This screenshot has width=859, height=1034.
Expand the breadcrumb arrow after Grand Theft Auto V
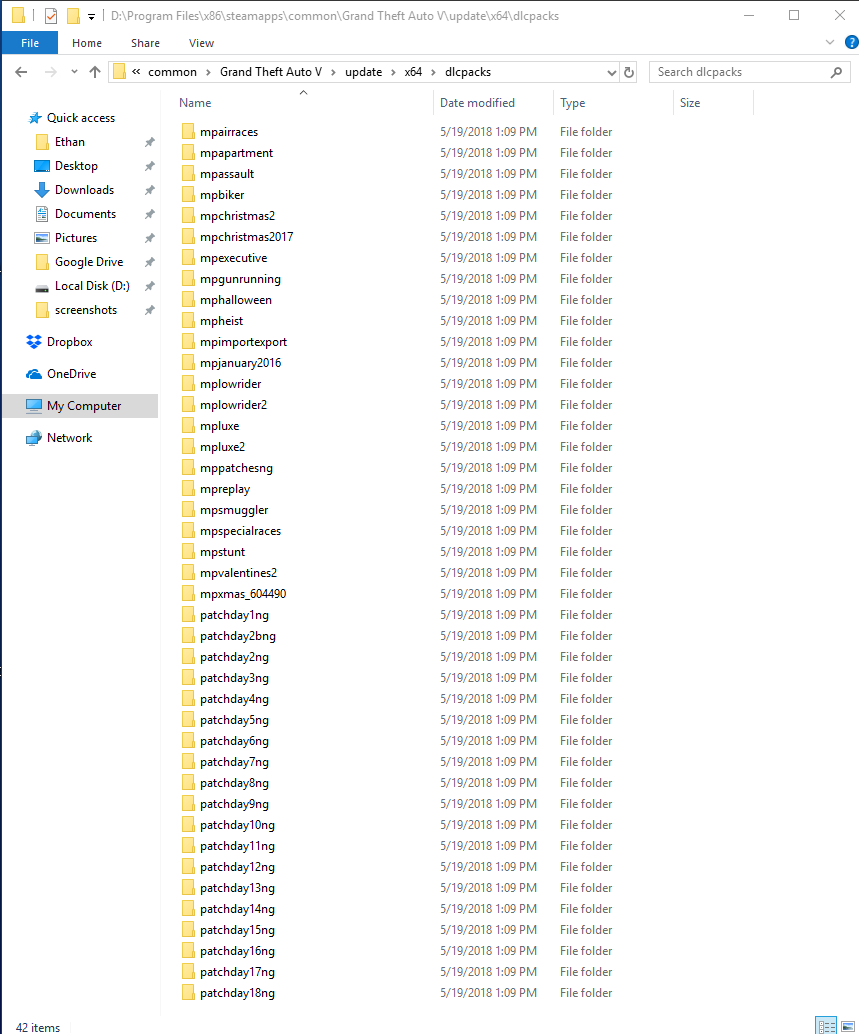click(333, 72)
